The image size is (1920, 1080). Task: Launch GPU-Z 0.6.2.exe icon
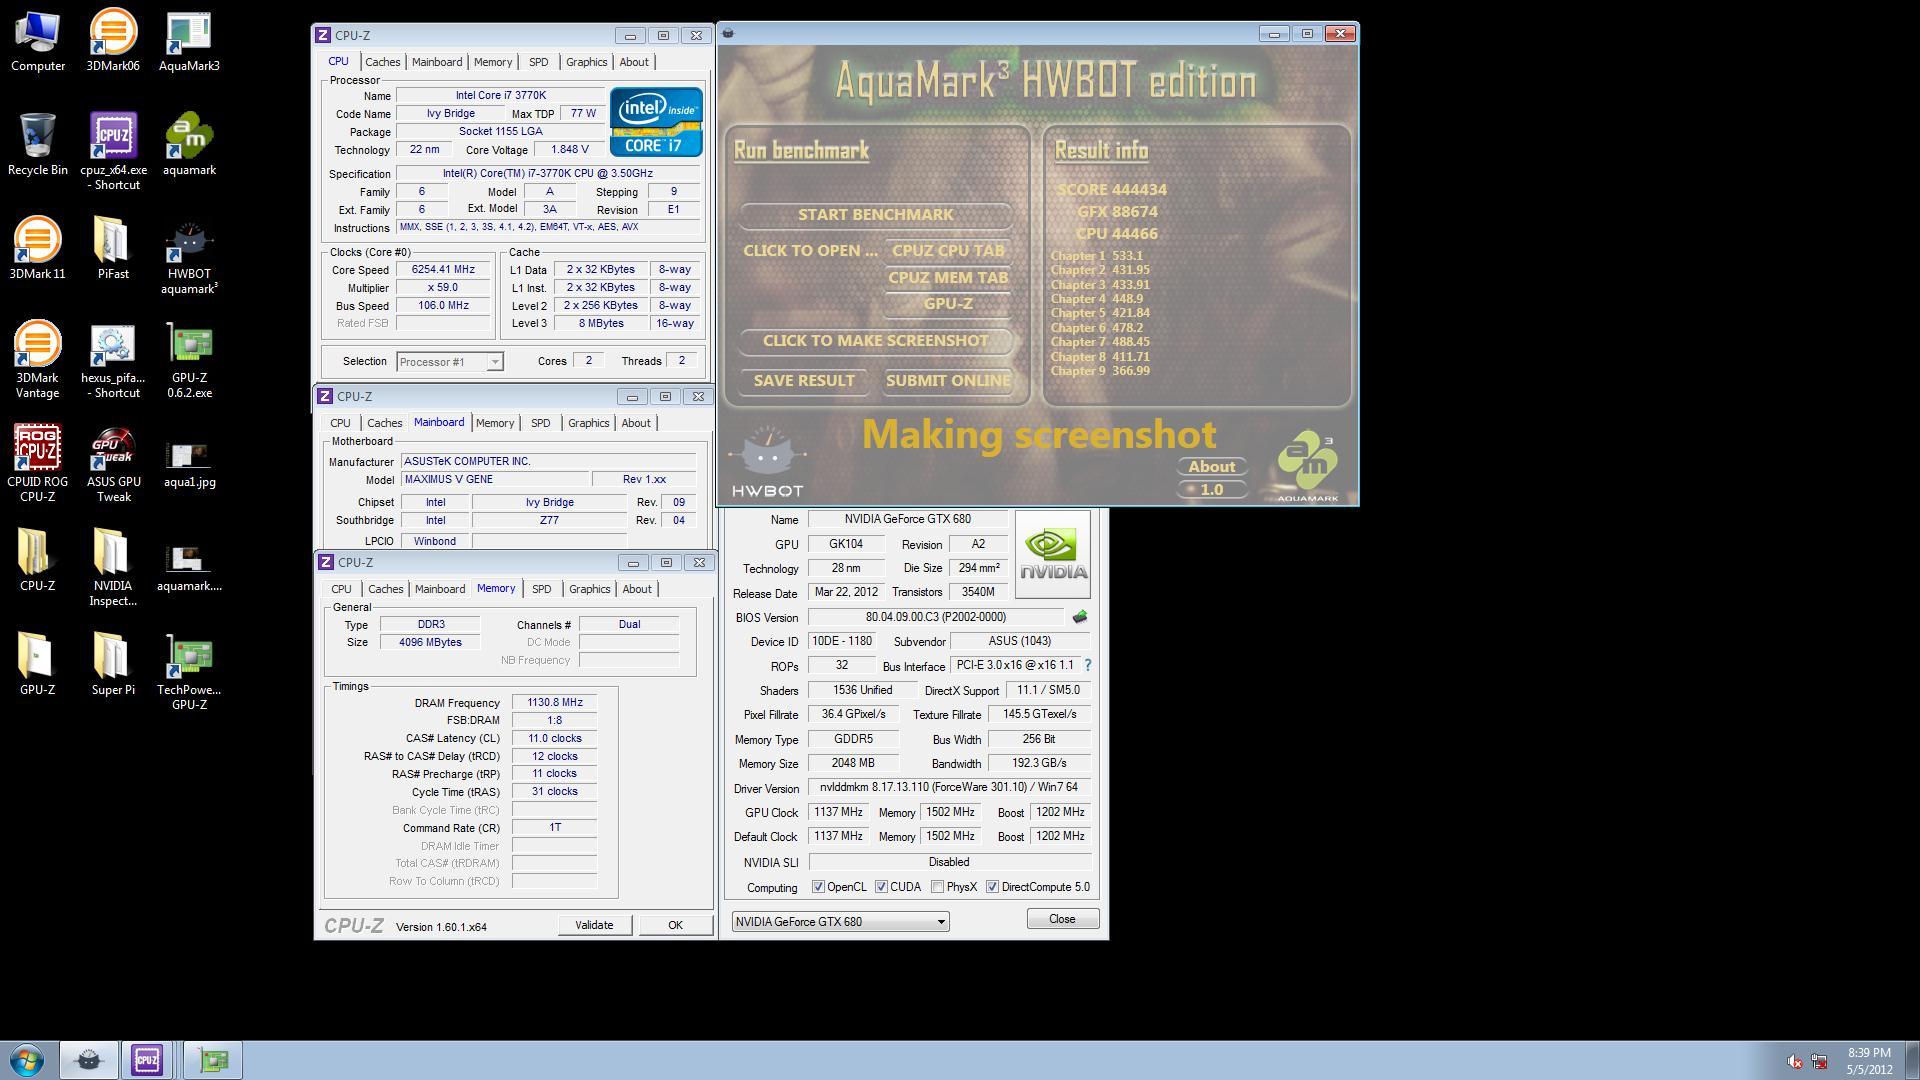pyautogui.click(x=189, y=360)
